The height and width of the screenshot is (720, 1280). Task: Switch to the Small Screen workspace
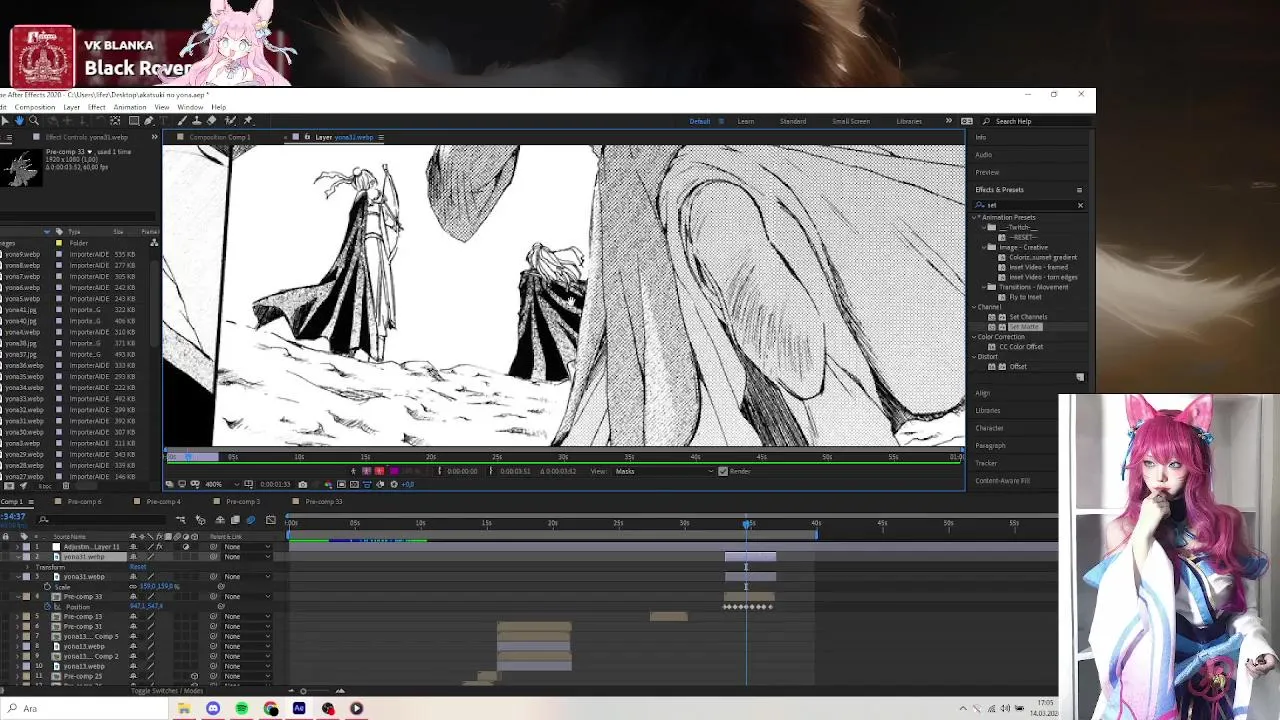click(x=851, y=121)
